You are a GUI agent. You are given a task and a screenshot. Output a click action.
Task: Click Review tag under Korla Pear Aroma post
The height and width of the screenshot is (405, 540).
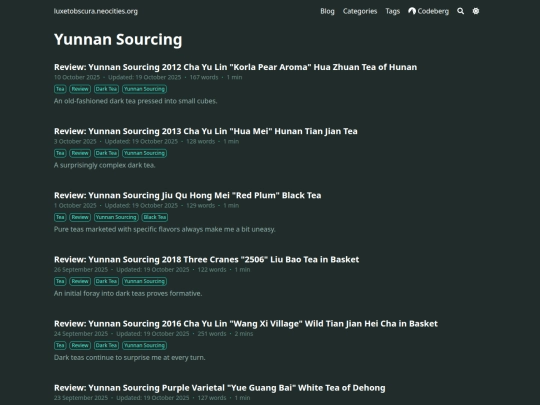click(80, 89)
